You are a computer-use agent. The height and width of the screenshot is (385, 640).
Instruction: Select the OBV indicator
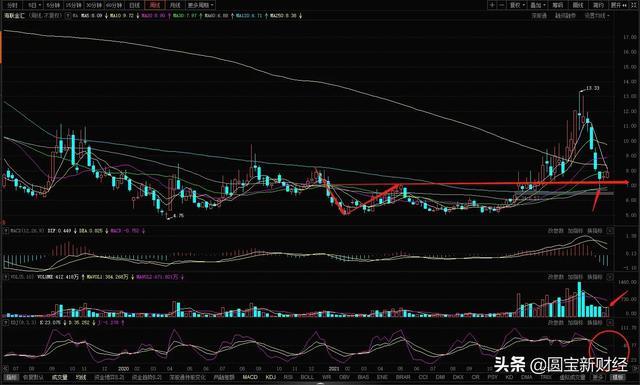pyautogui.click(x=344, y=377)
